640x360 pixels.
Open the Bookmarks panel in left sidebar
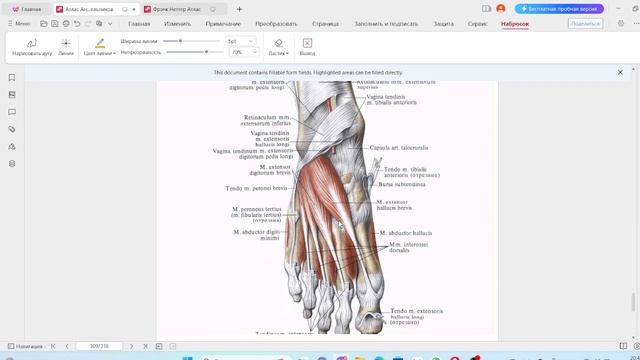click(12, 78)
